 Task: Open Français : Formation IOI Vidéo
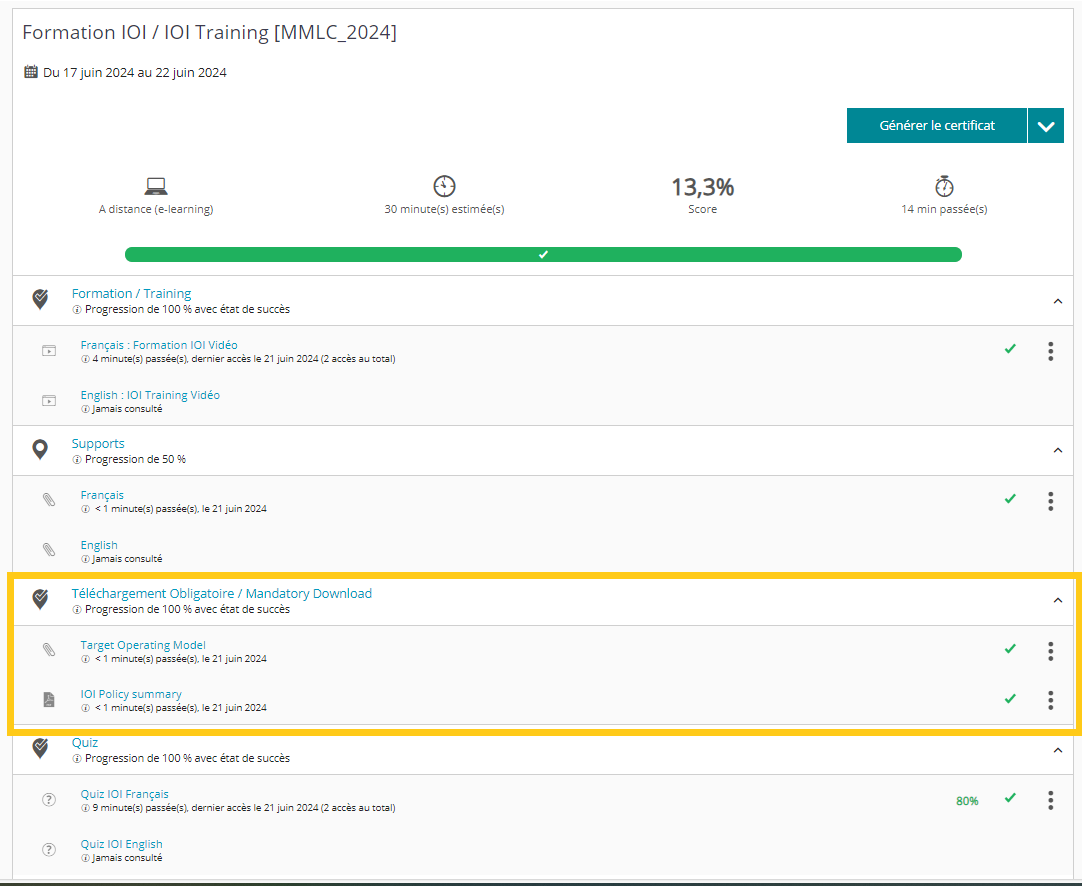pyautogui.click(x=159, y=345)
